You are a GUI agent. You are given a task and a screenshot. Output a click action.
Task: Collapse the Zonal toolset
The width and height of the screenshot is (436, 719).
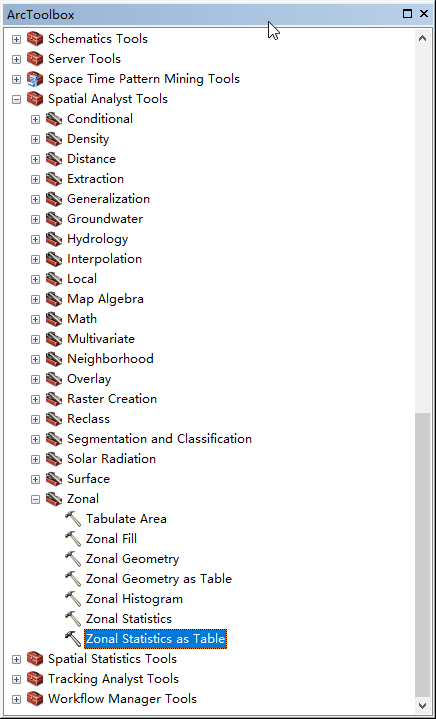pos(35,499)
